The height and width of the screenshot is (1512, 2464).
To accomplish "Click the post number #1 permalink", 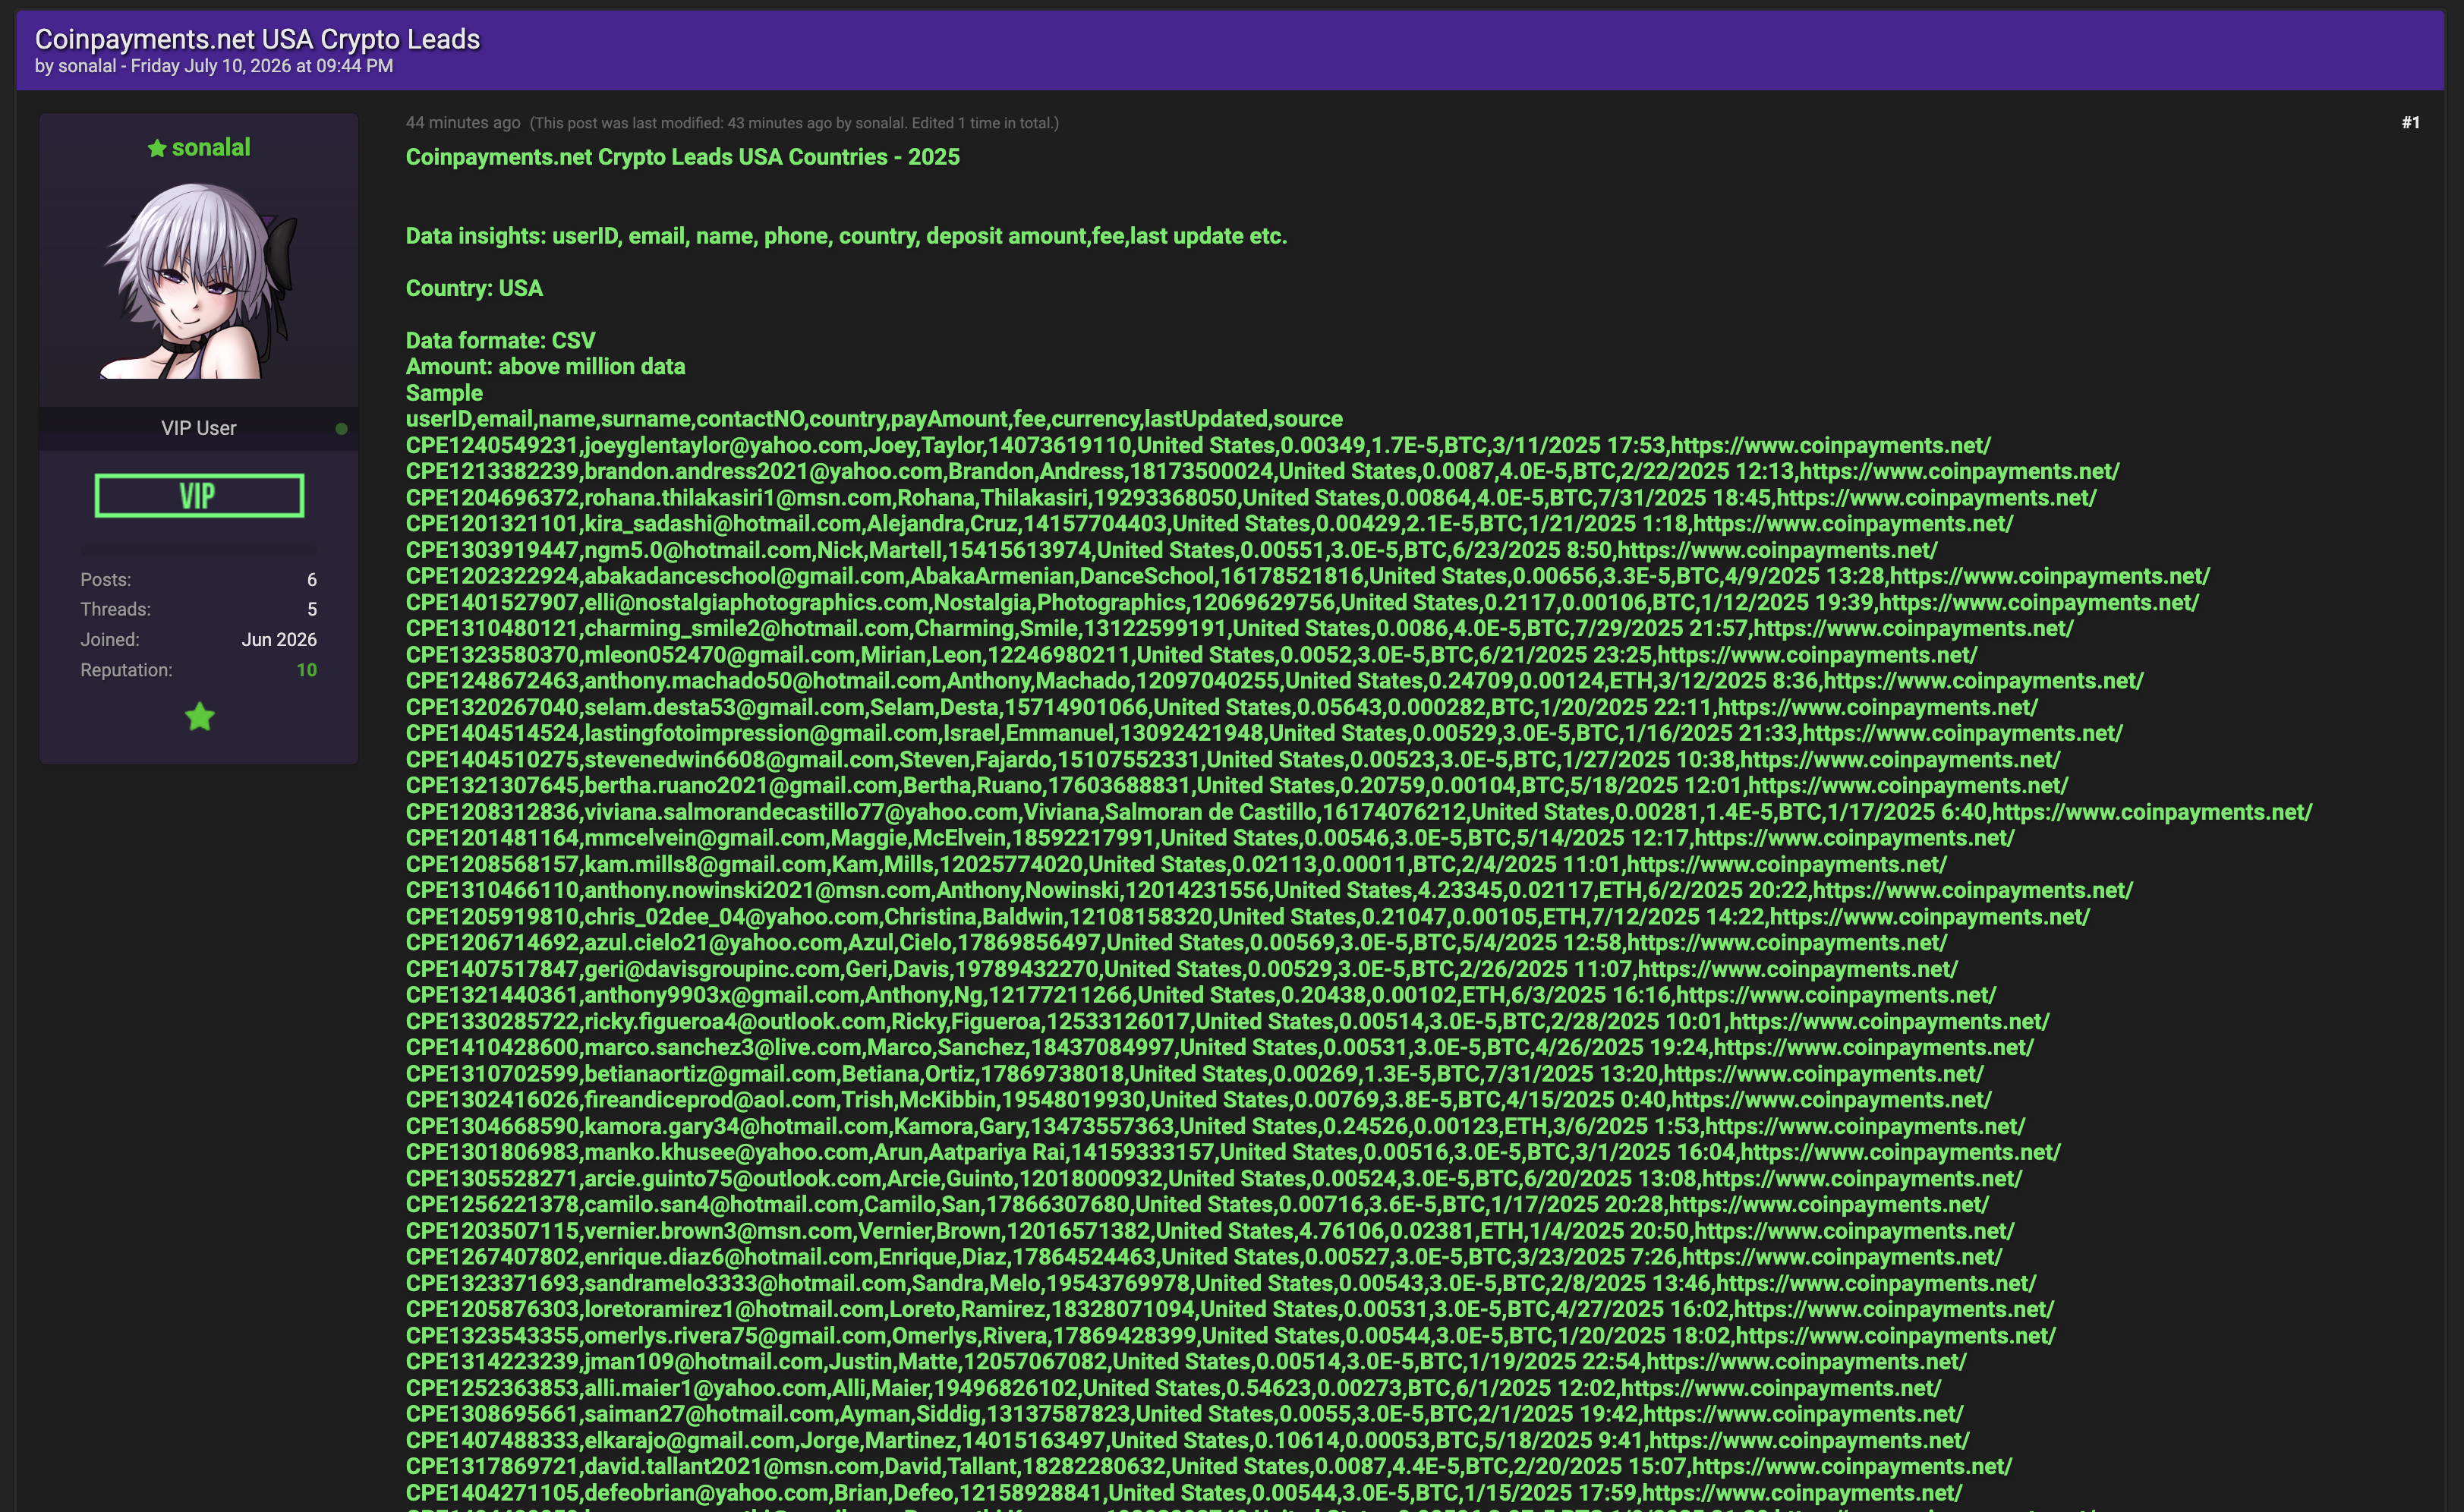I will [x=2410, y=122].
